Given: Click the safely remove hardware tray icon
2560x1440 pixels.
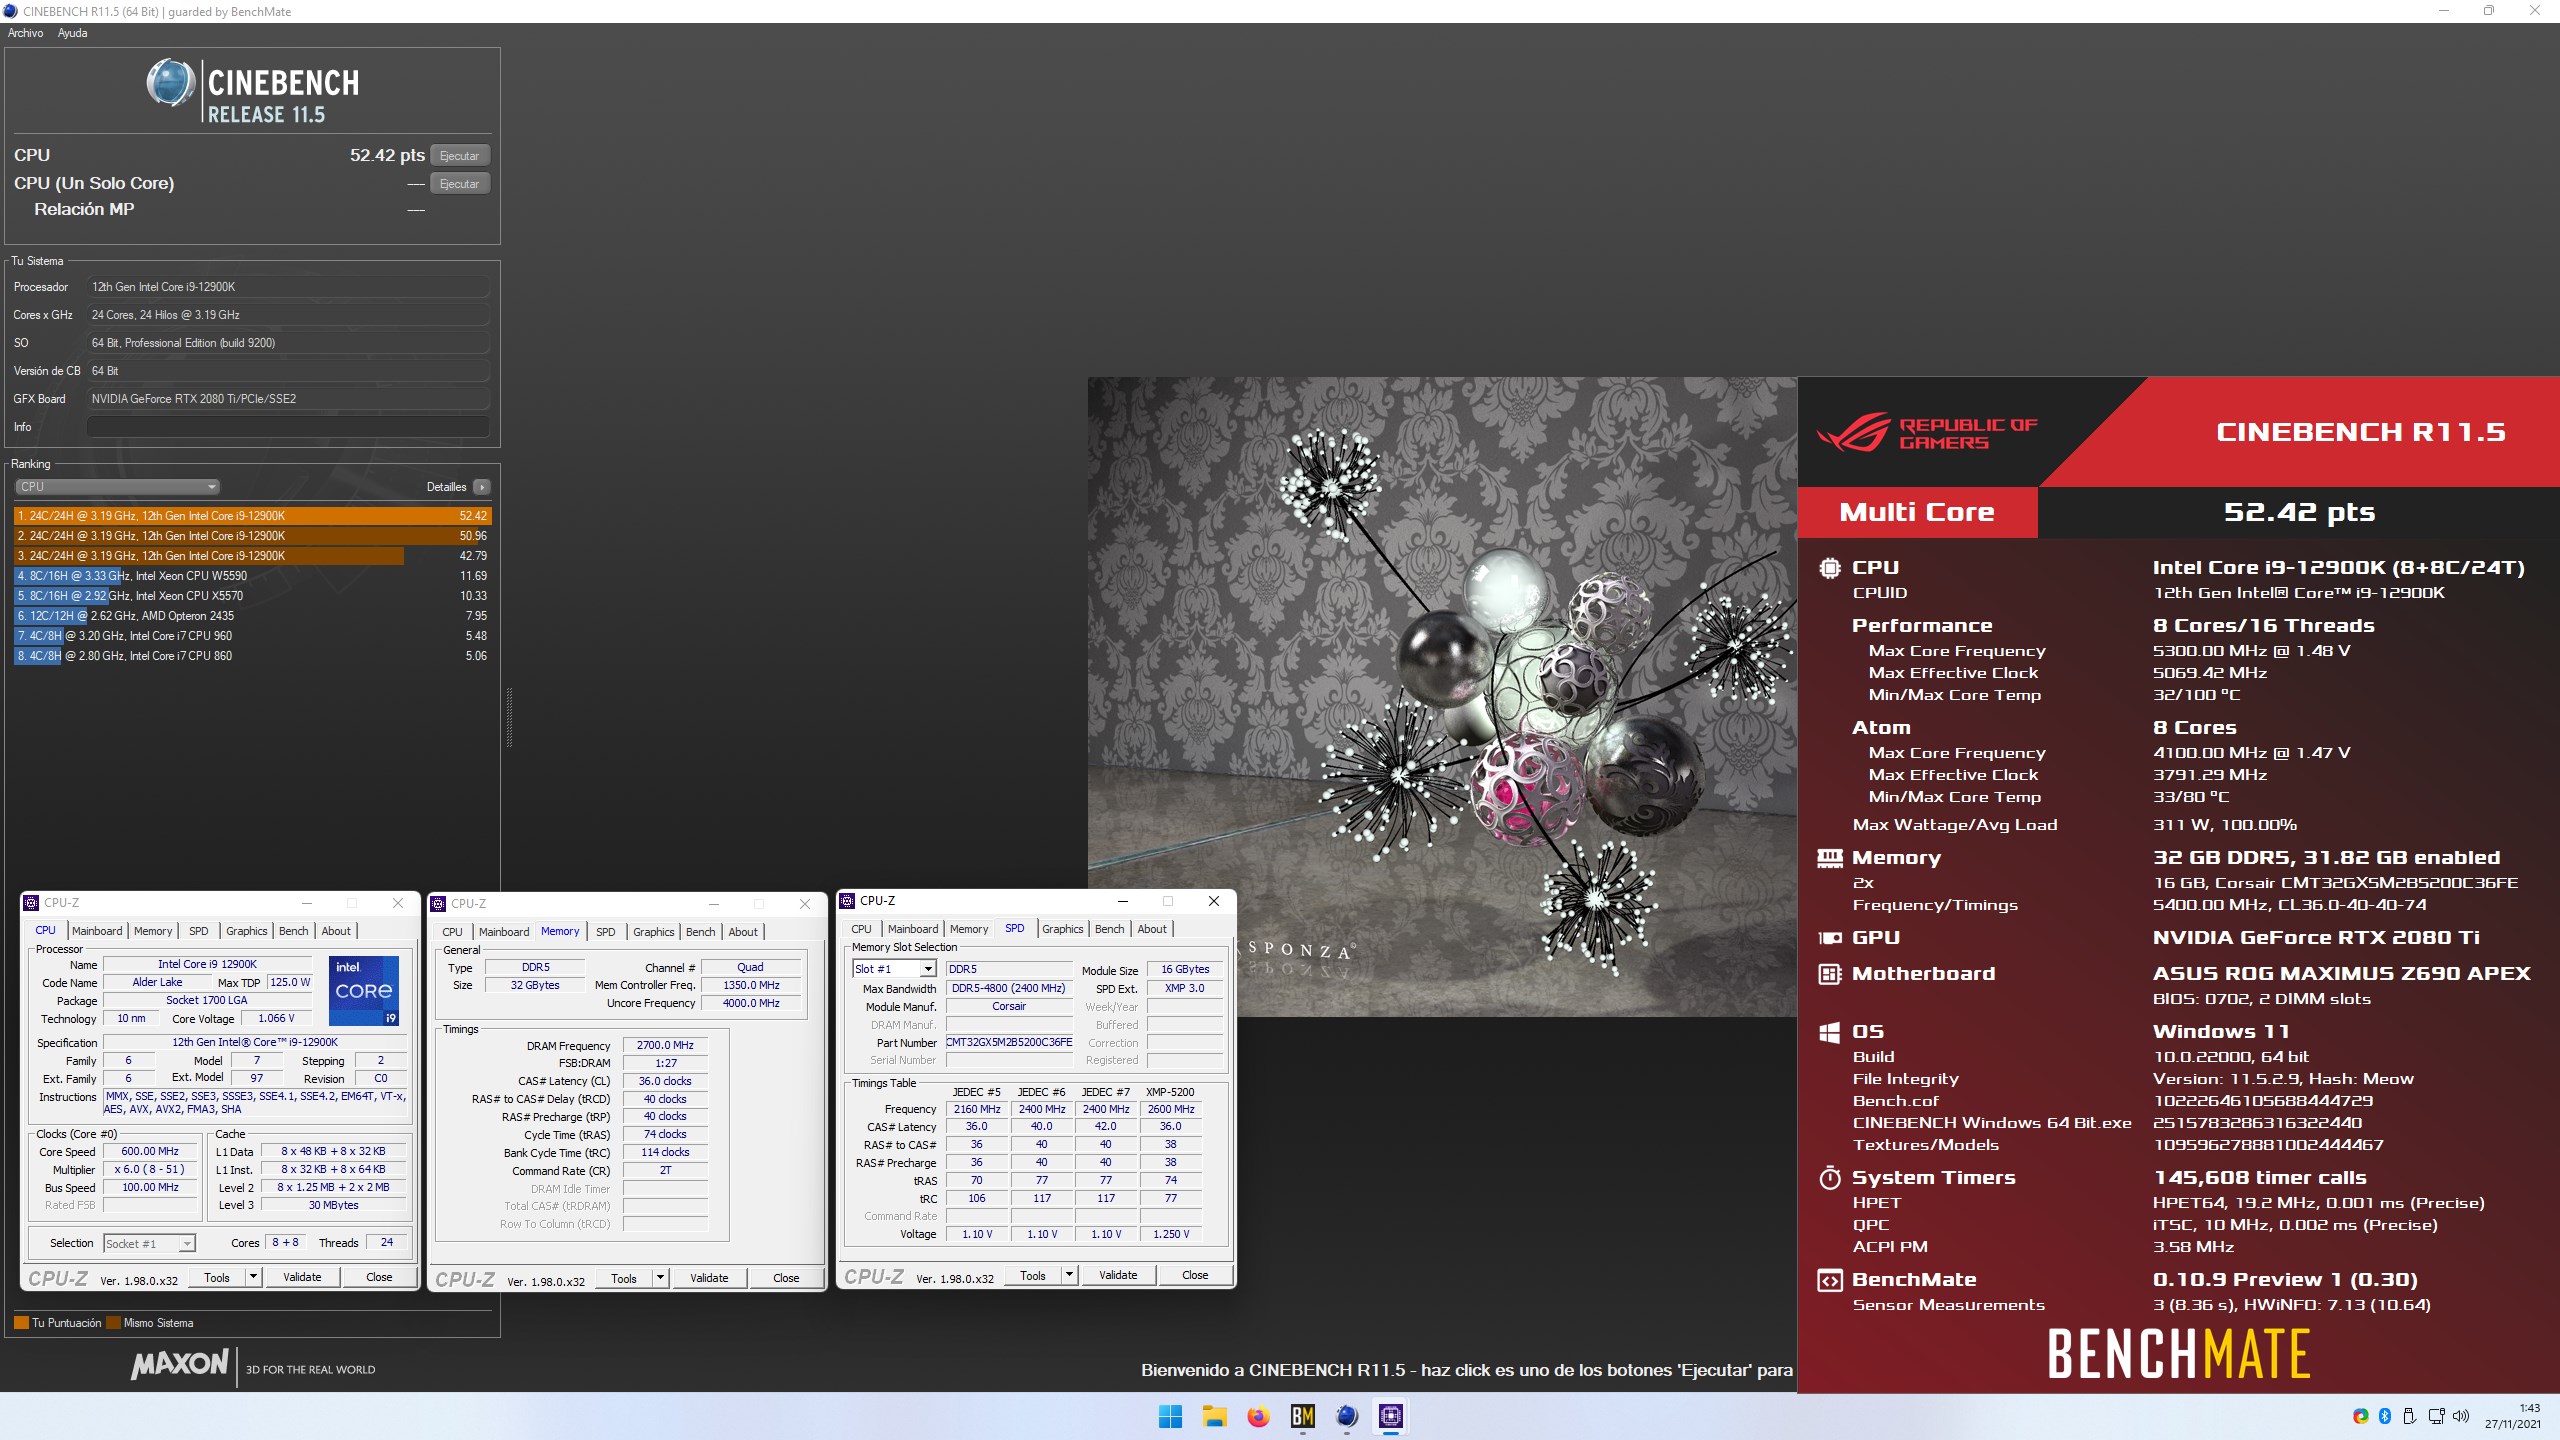Looking at the screenshot, I should (2409, 1416).
